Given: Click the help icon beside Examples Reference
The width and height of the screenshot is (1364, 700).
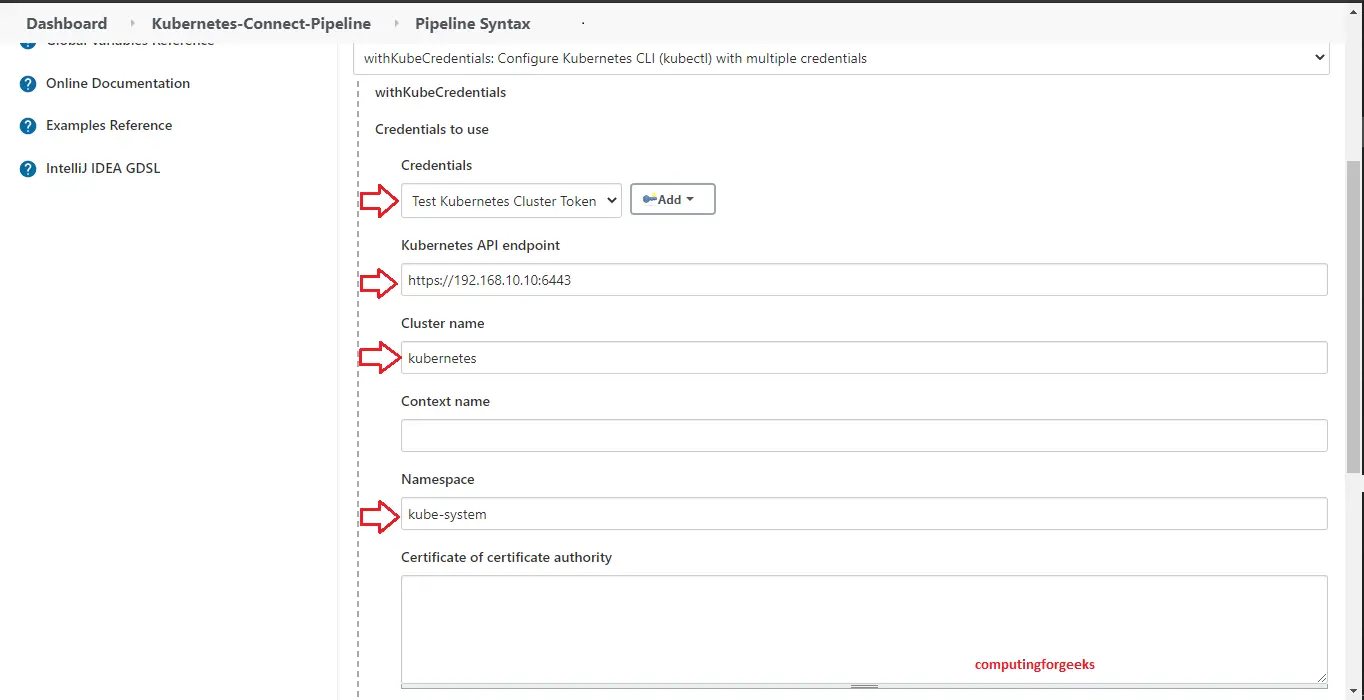Looking at the screenshot, I should coord(28,126).
